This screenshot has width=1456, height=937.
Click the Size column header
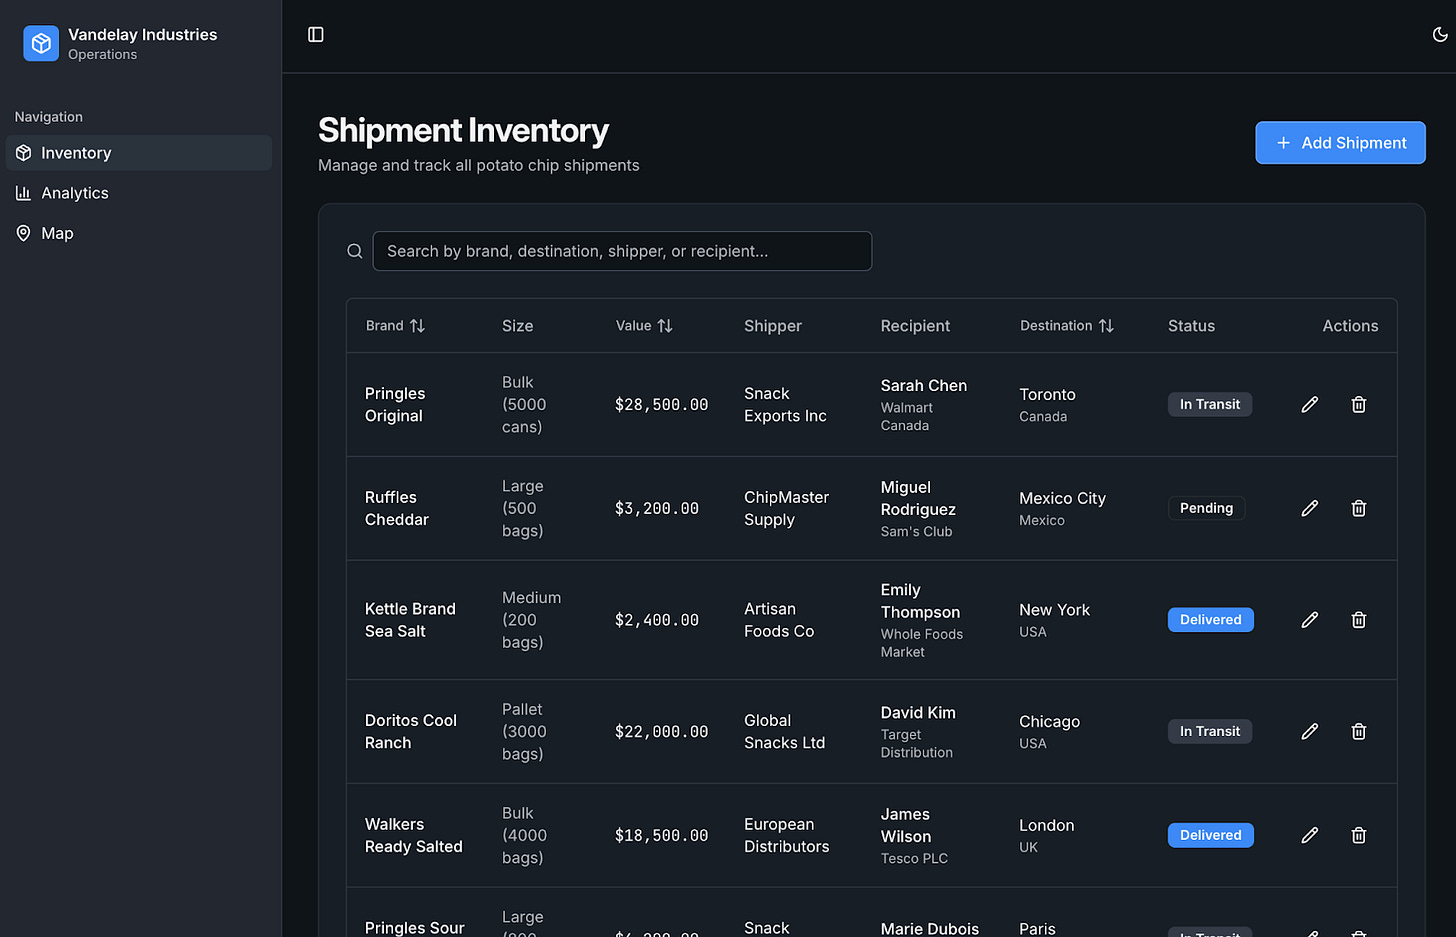point(517,326)
